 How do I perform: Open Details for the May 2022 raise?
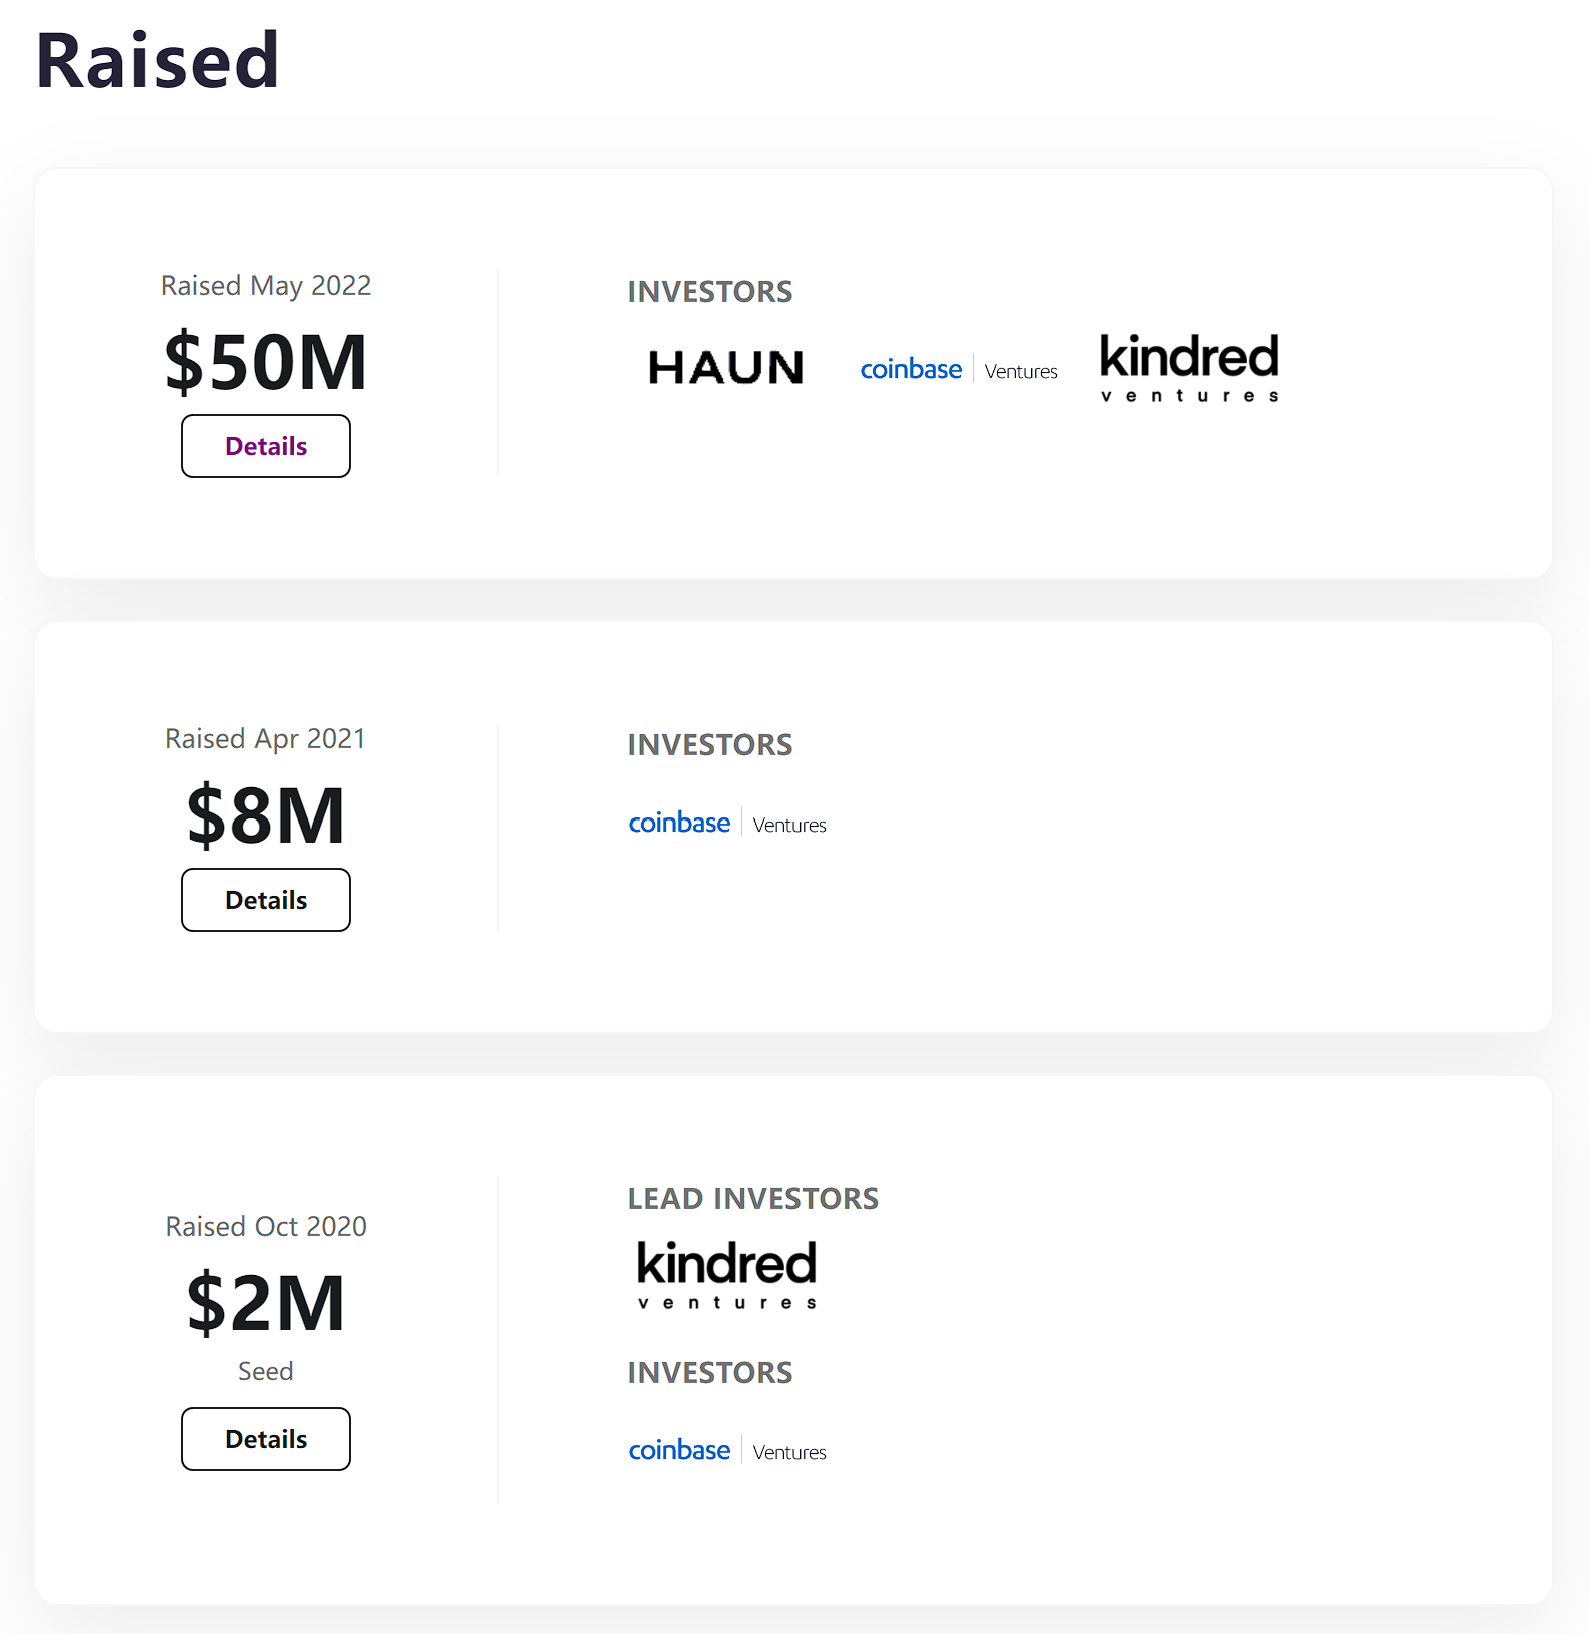tap(266, 446)
